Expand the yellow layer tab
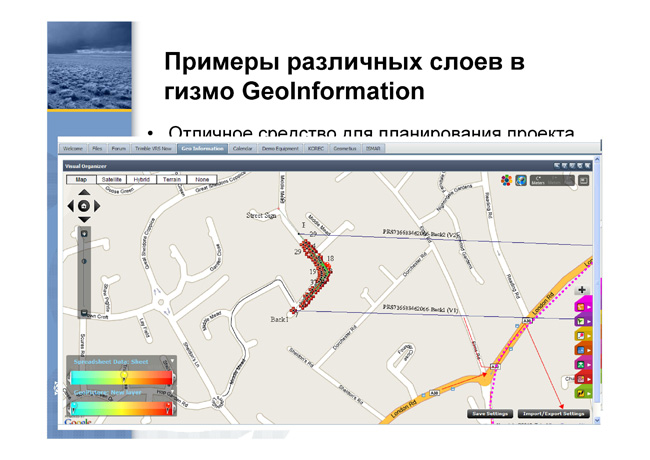Screen dimensions: 650x460 click(x=583, y=335)
